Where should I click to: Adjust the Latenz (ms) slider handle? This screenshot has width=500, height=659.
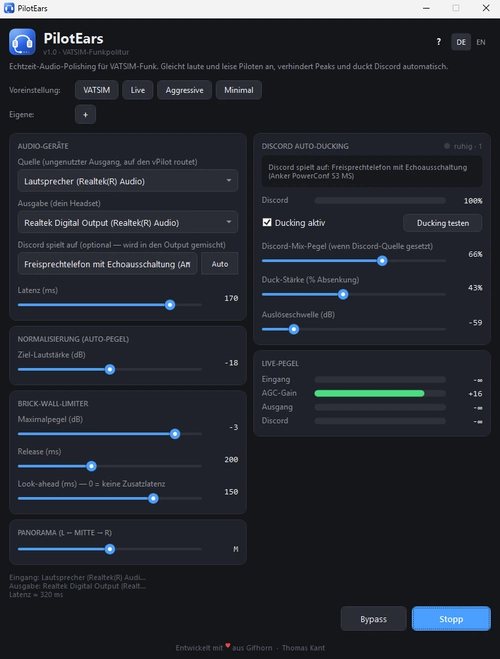coord(170,305)
